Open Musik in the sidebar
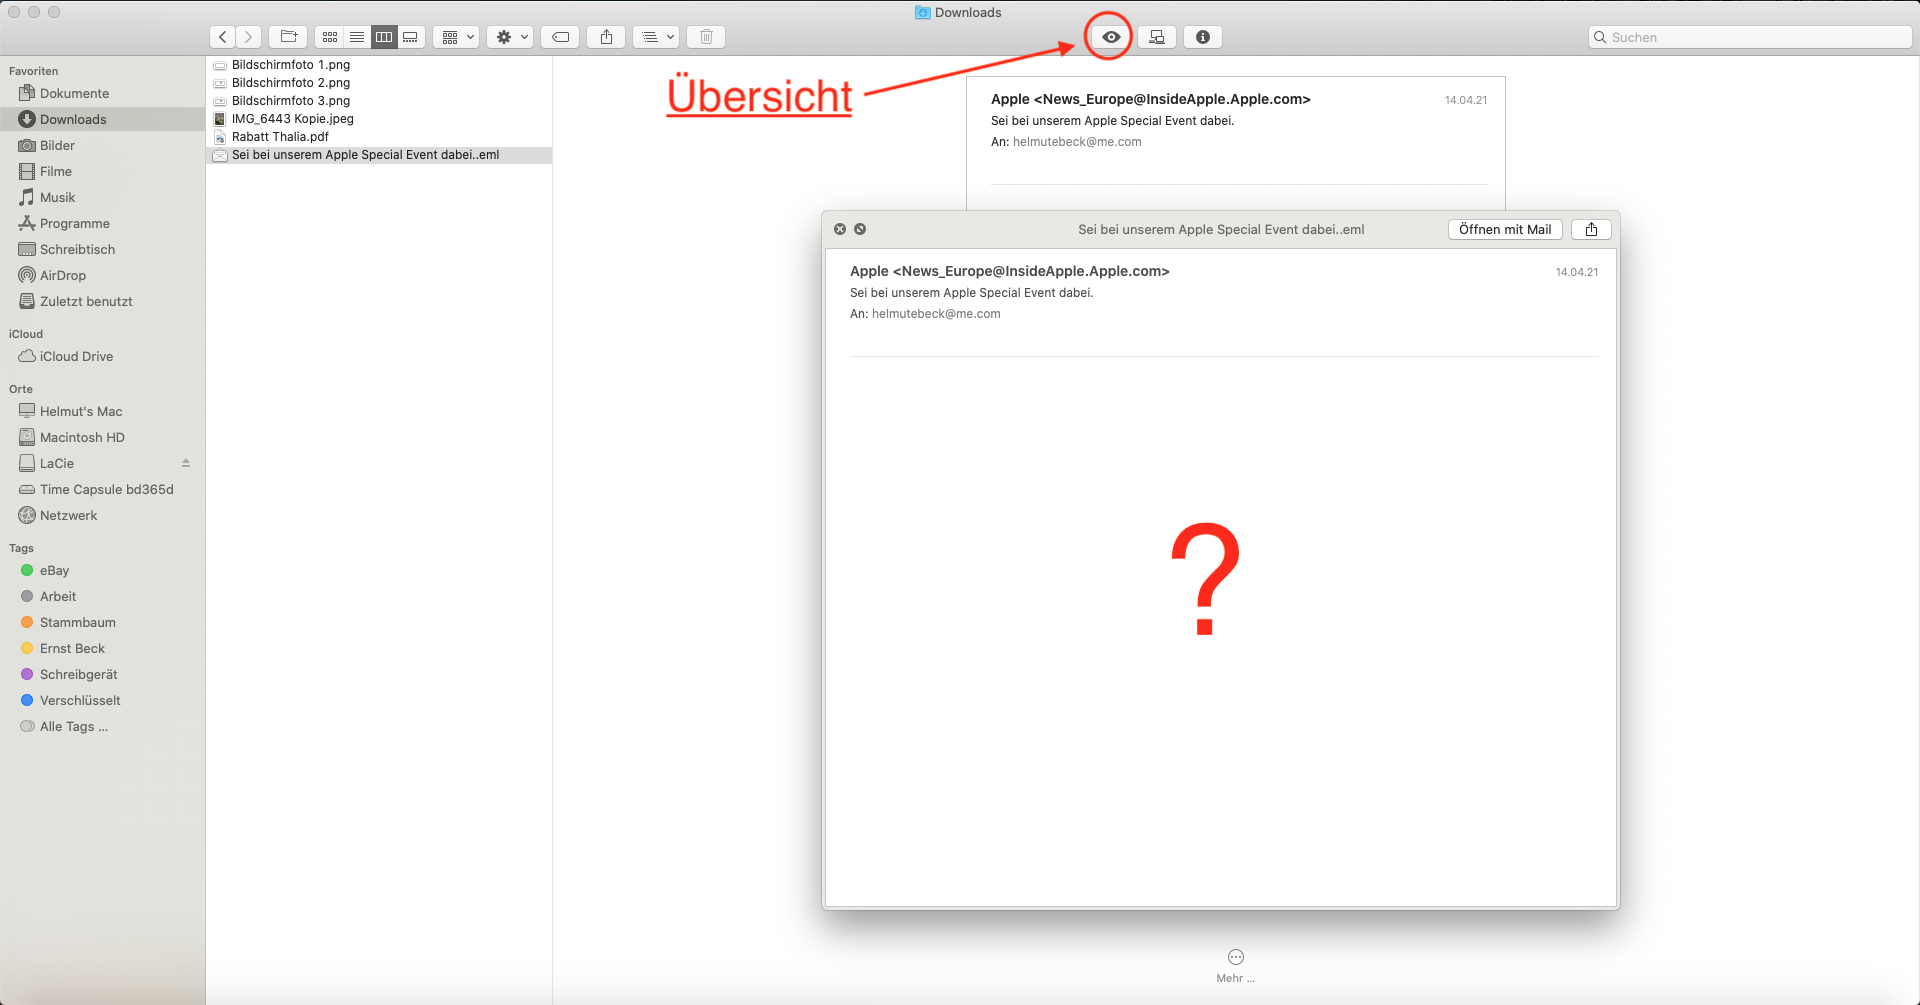The image size is (1920, 1005). 102,197
